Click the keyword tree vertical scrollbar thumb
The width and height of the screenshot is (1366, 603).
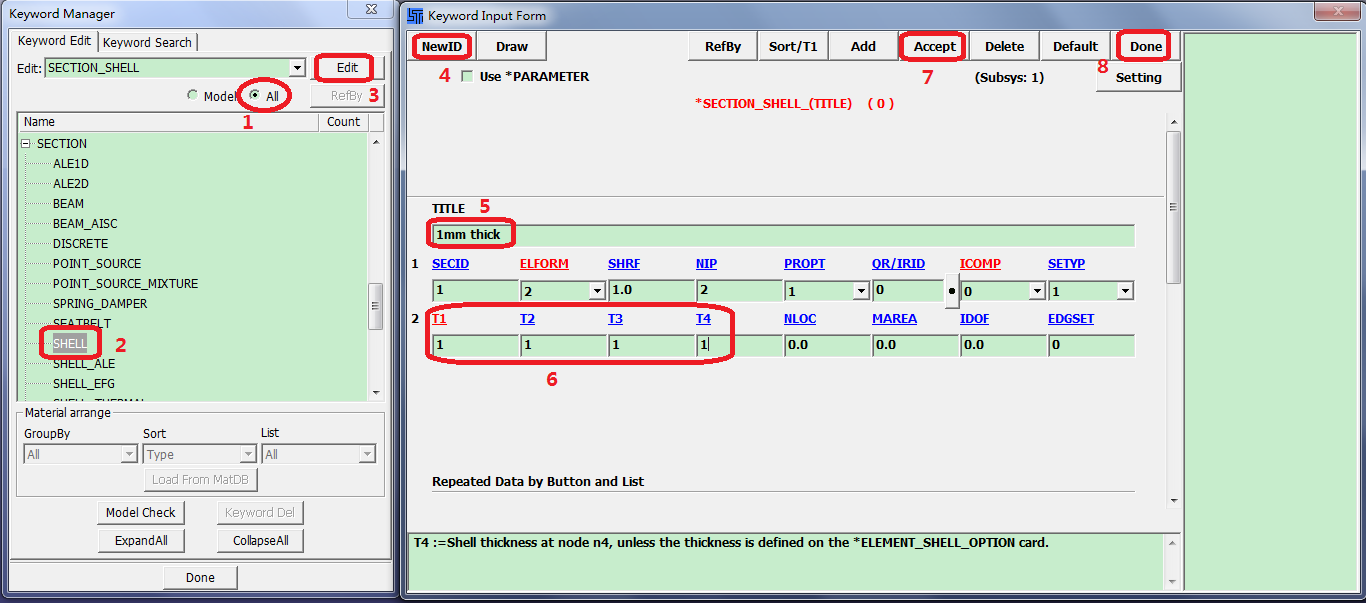click(x=376, y=306)
